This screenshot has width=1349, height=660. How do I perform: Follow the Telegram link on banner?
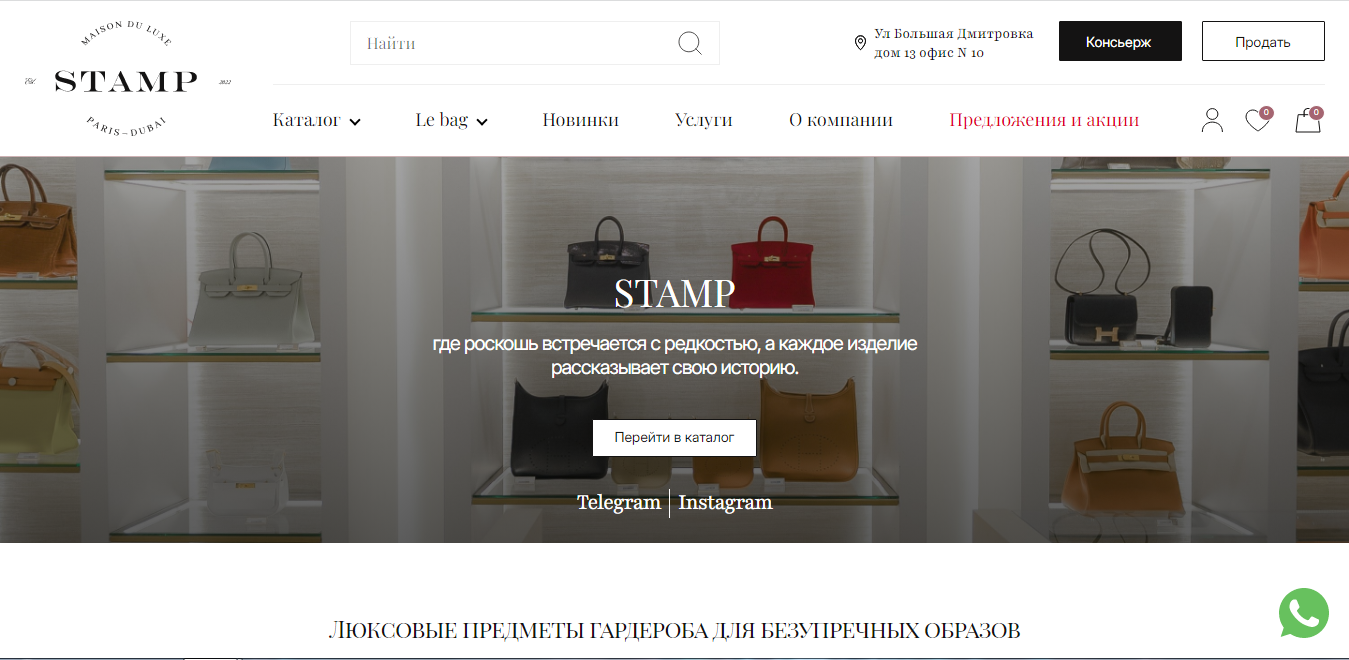pyautogui.click(x=618, y=502)
